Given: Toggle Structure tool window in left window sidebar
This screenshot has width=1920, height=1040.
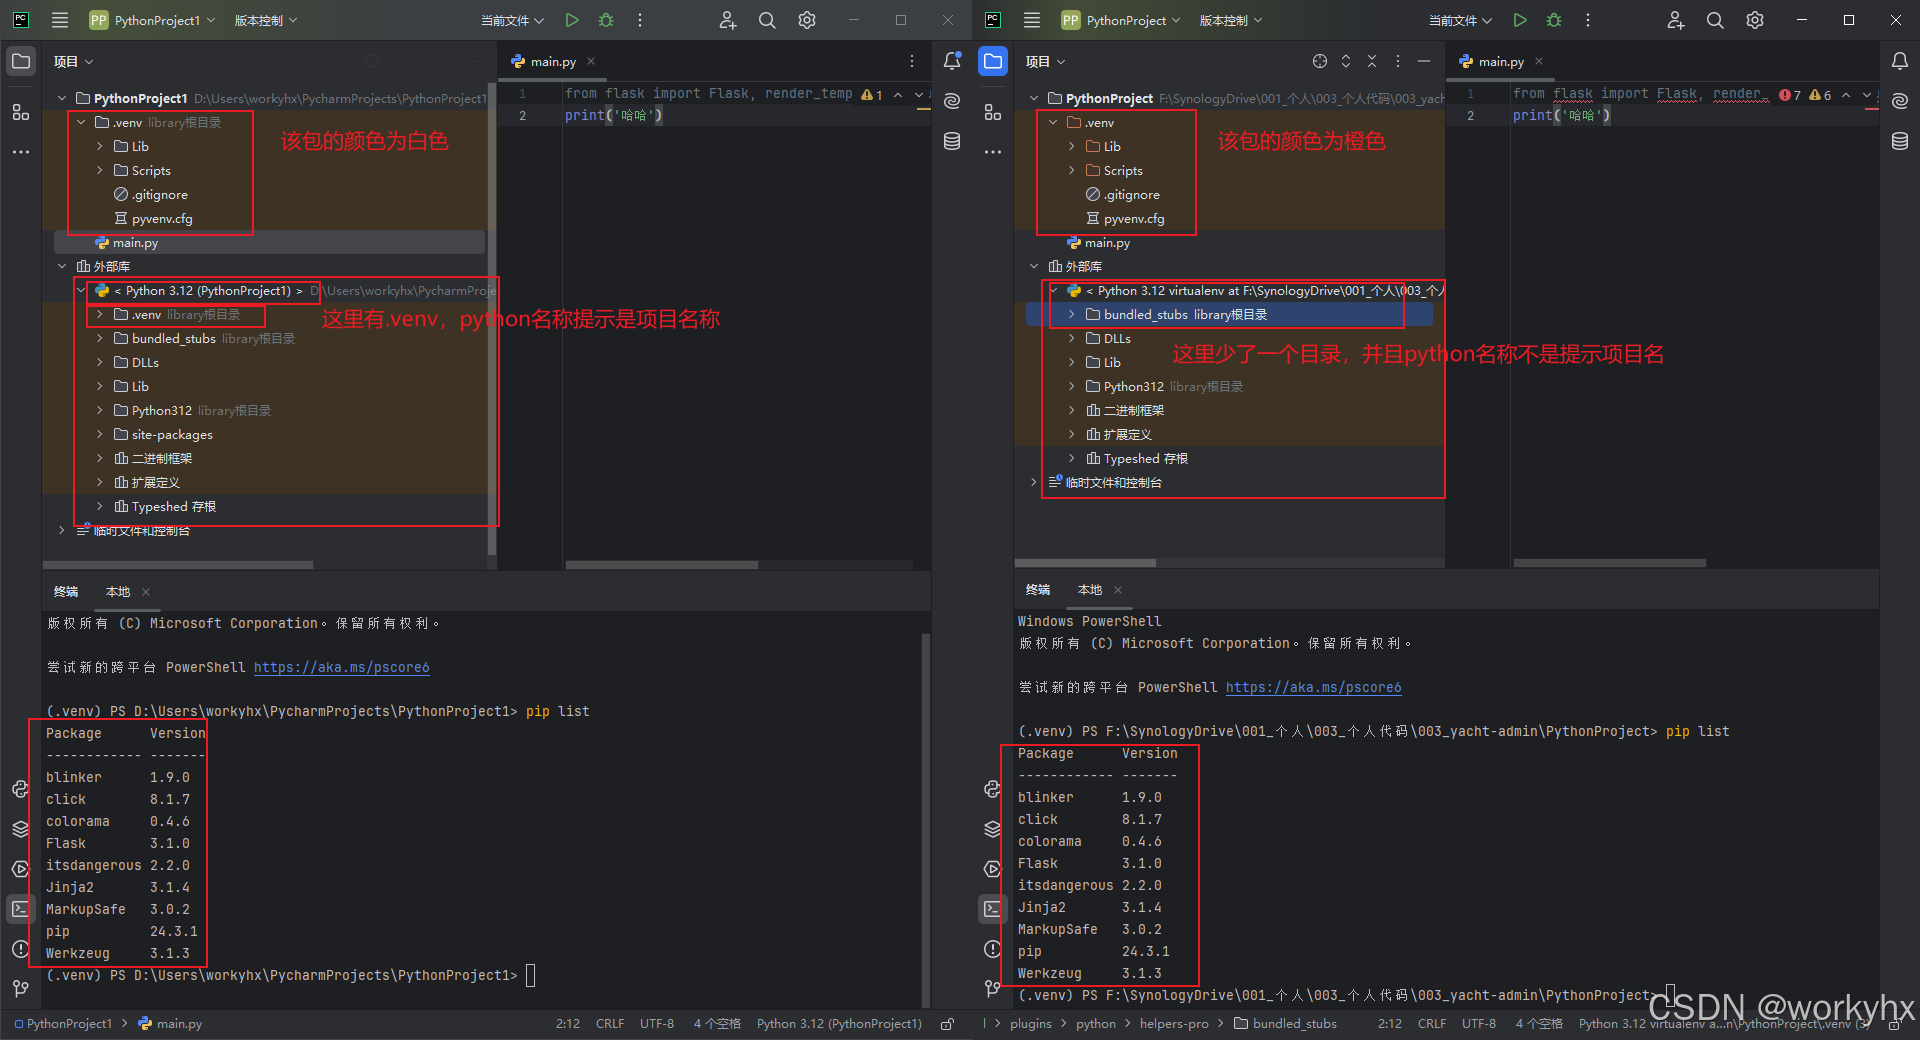Looking at the screenshot, I should (20, 112).
